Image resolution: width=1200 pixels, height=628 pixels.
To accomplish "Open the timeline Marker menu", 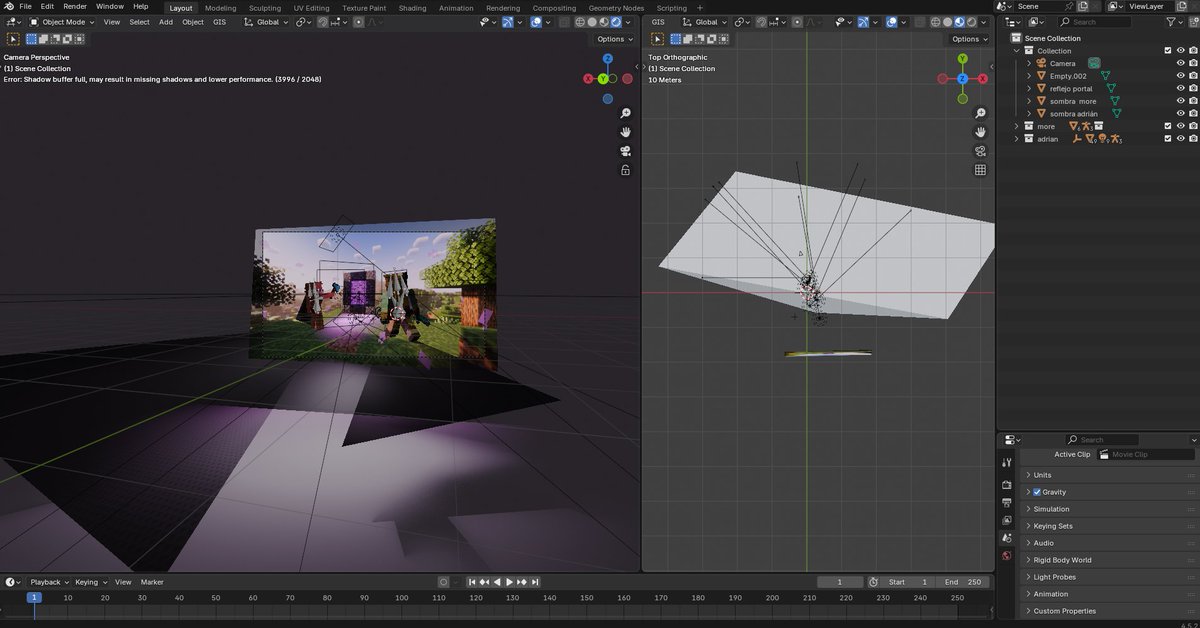I will pyautogui.click(x=152, y=582).
